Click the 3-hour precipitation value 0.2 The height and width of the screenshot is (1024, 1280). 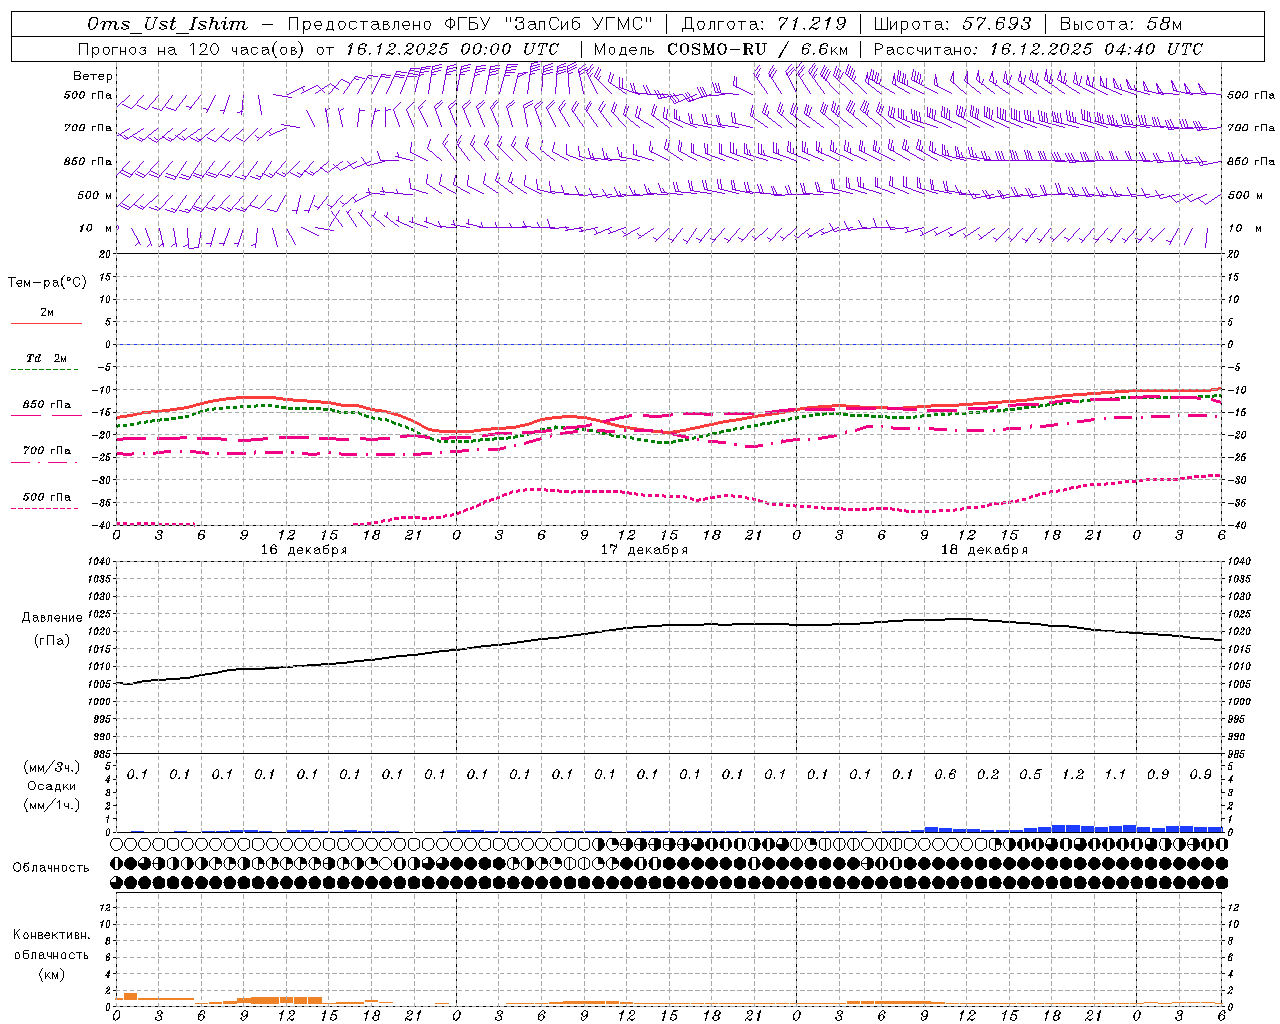click(x=988, y=774)
